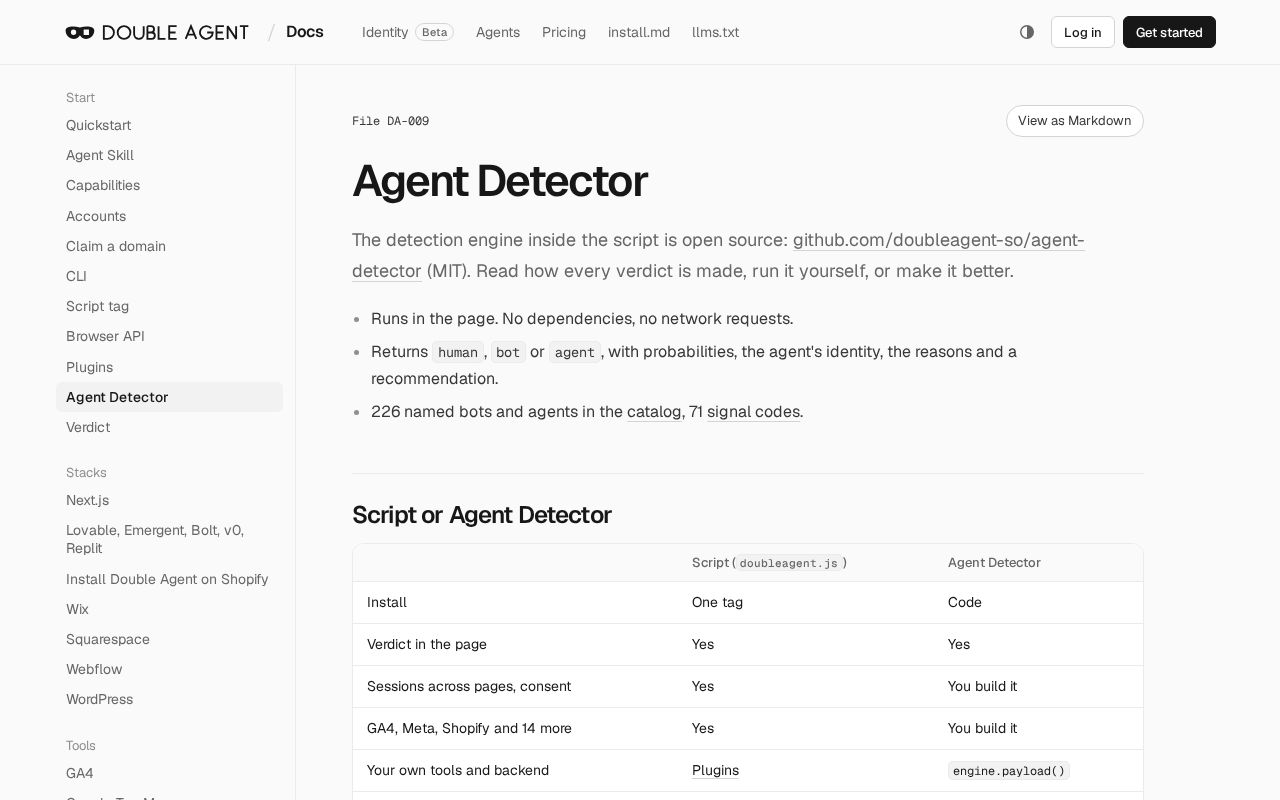
Task: Click the Log in button
Action: pos(1082,32)
